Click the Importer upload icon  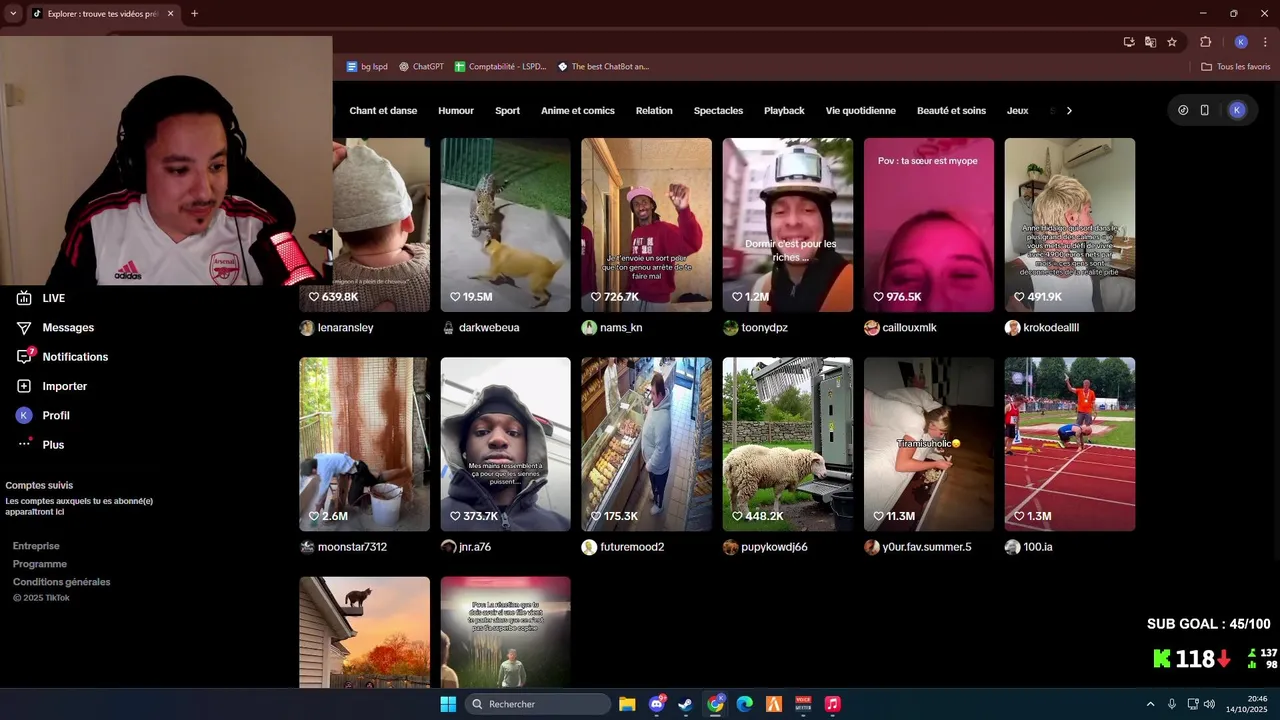pos(24,386)
